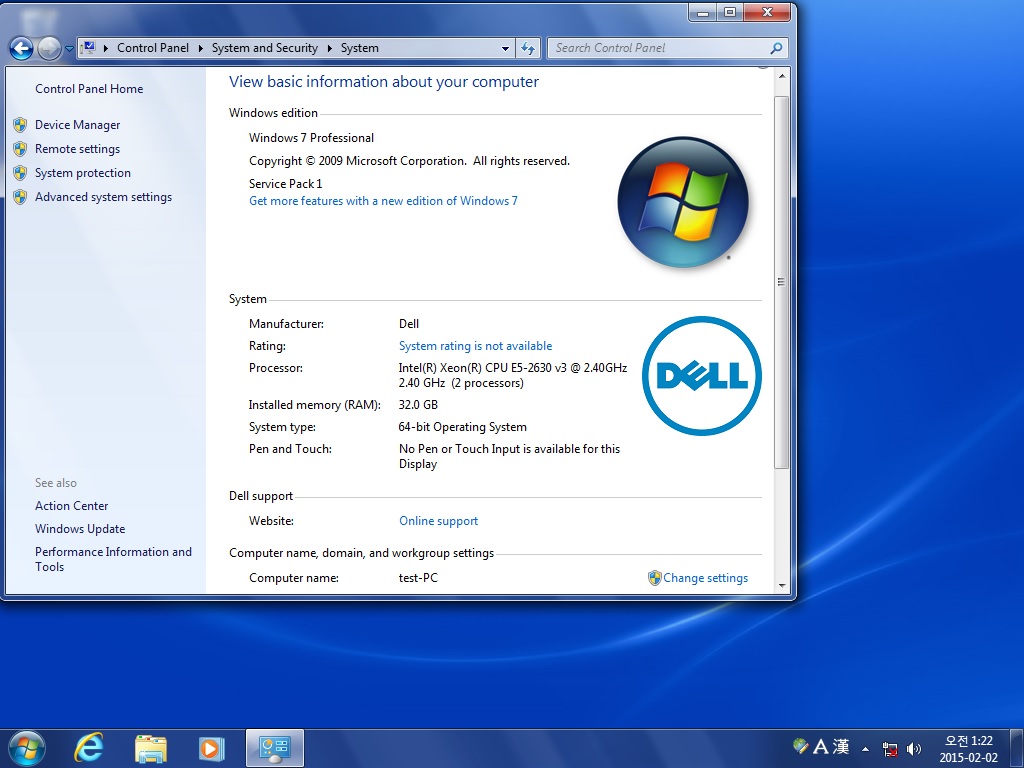This screenshot has height=768, width=1024.
Task: Open Advanced system settings
Action: click(103, 197)
